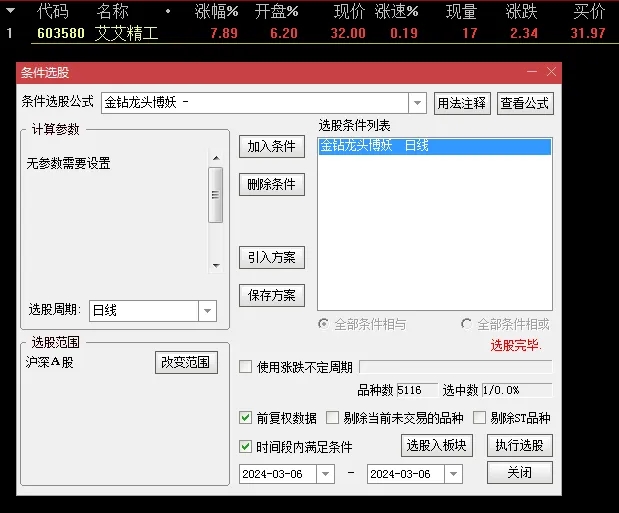Click the scroll down arrow in 计算参数 panel
Screen dimensions: 619x513
tap(215, 265)
